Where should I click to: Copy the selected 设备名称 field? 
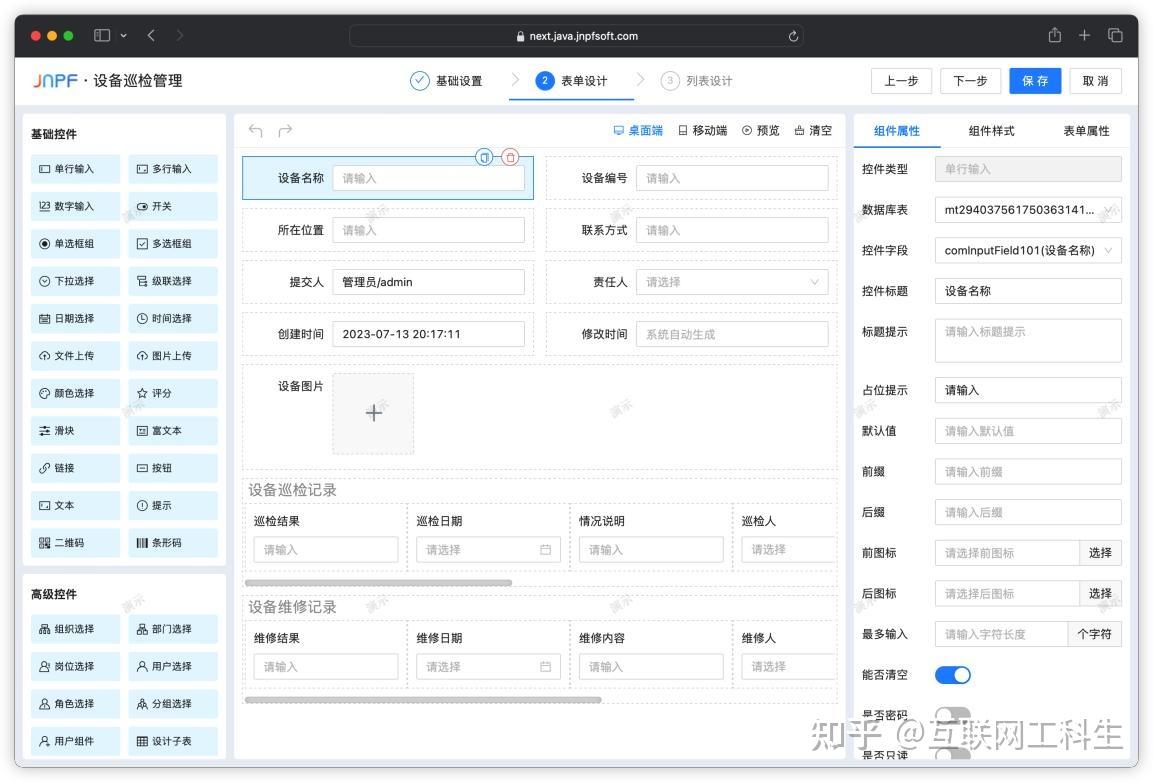(484, 157)
